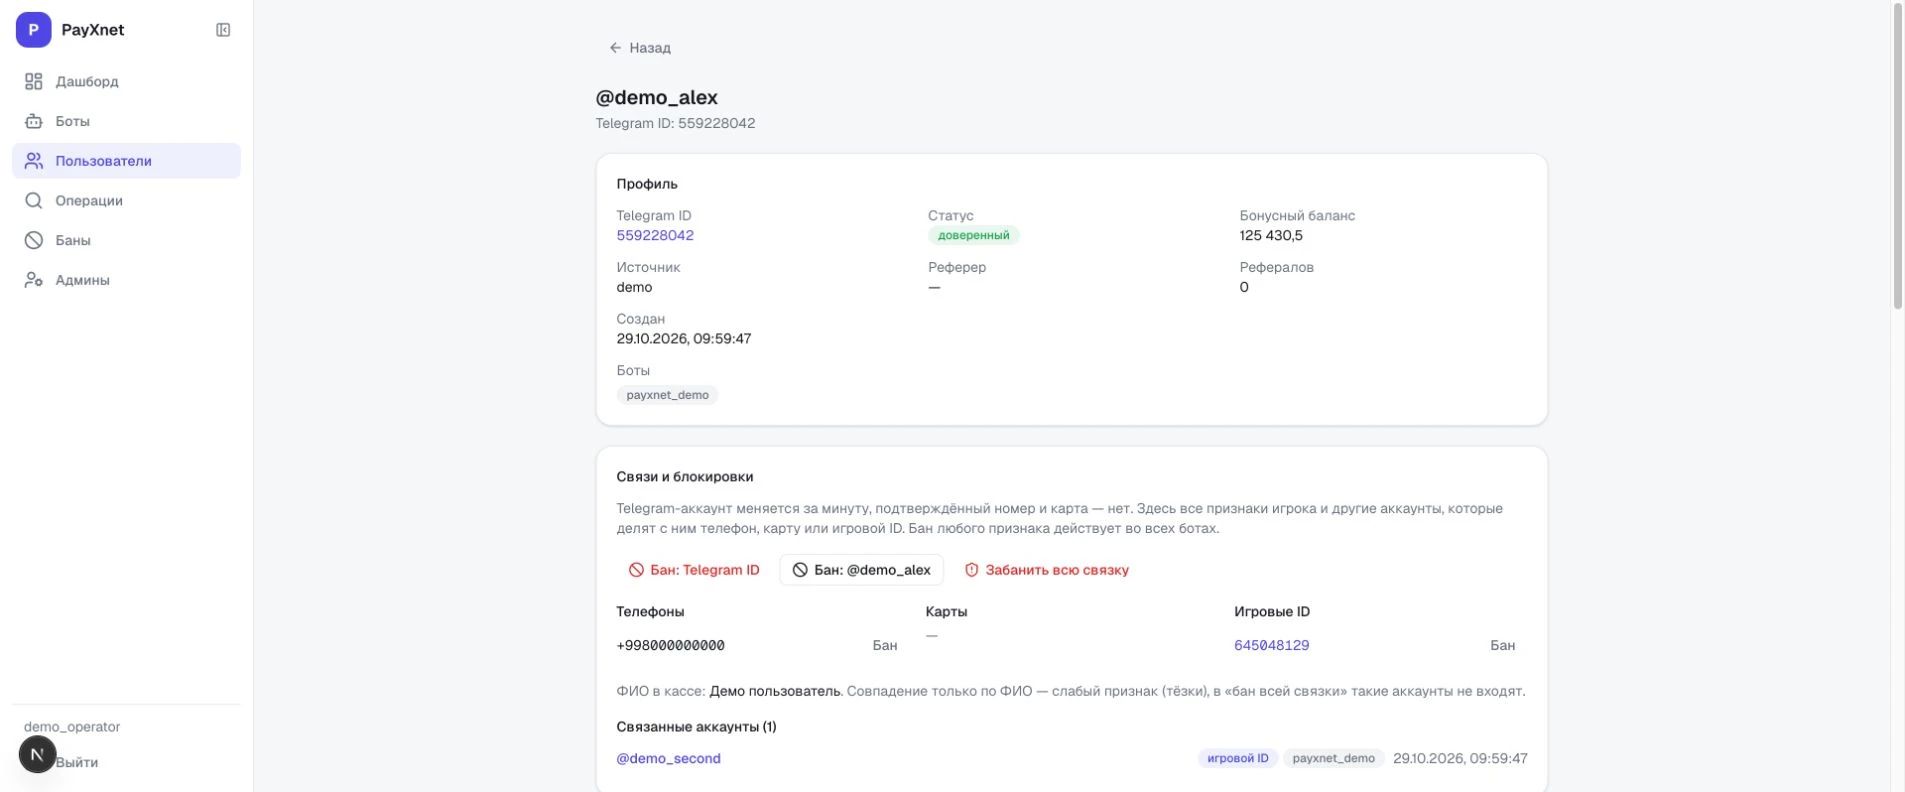Click the Источник value demo
Image resolution: width=1905 pixels, height=792 pixels.
634,288
